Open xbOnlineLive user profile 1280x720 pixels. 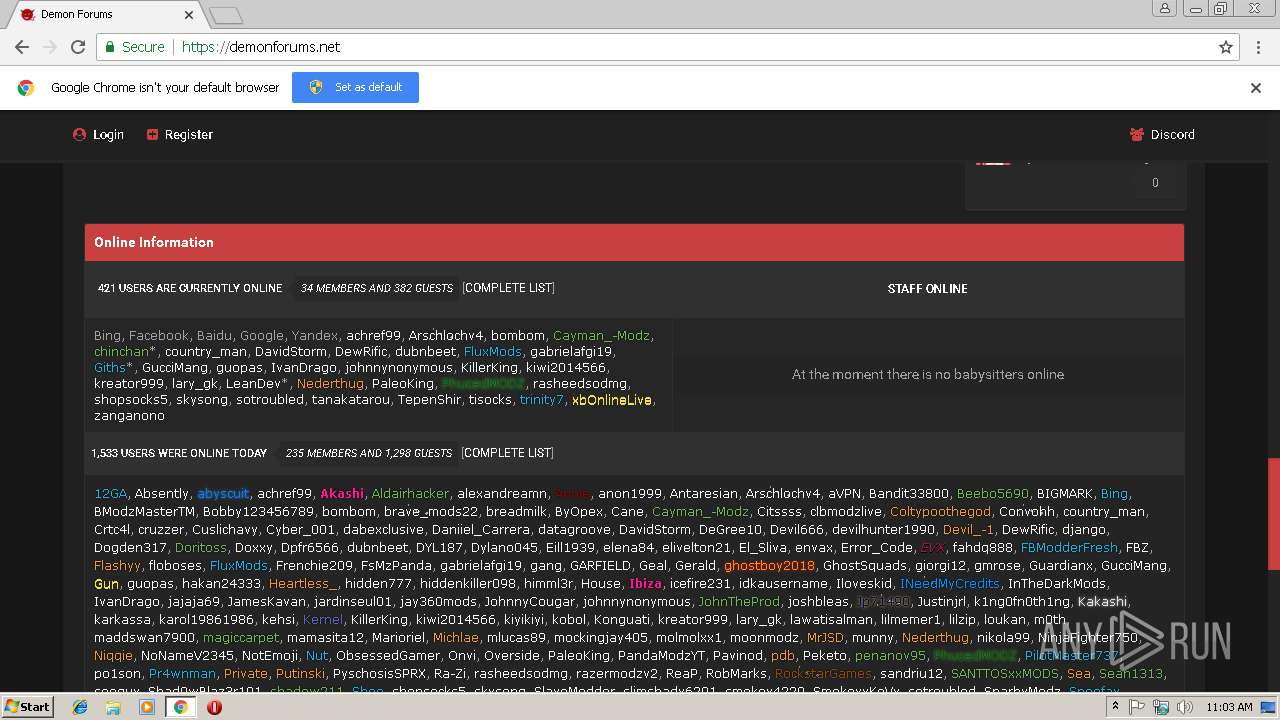[612, 400]
